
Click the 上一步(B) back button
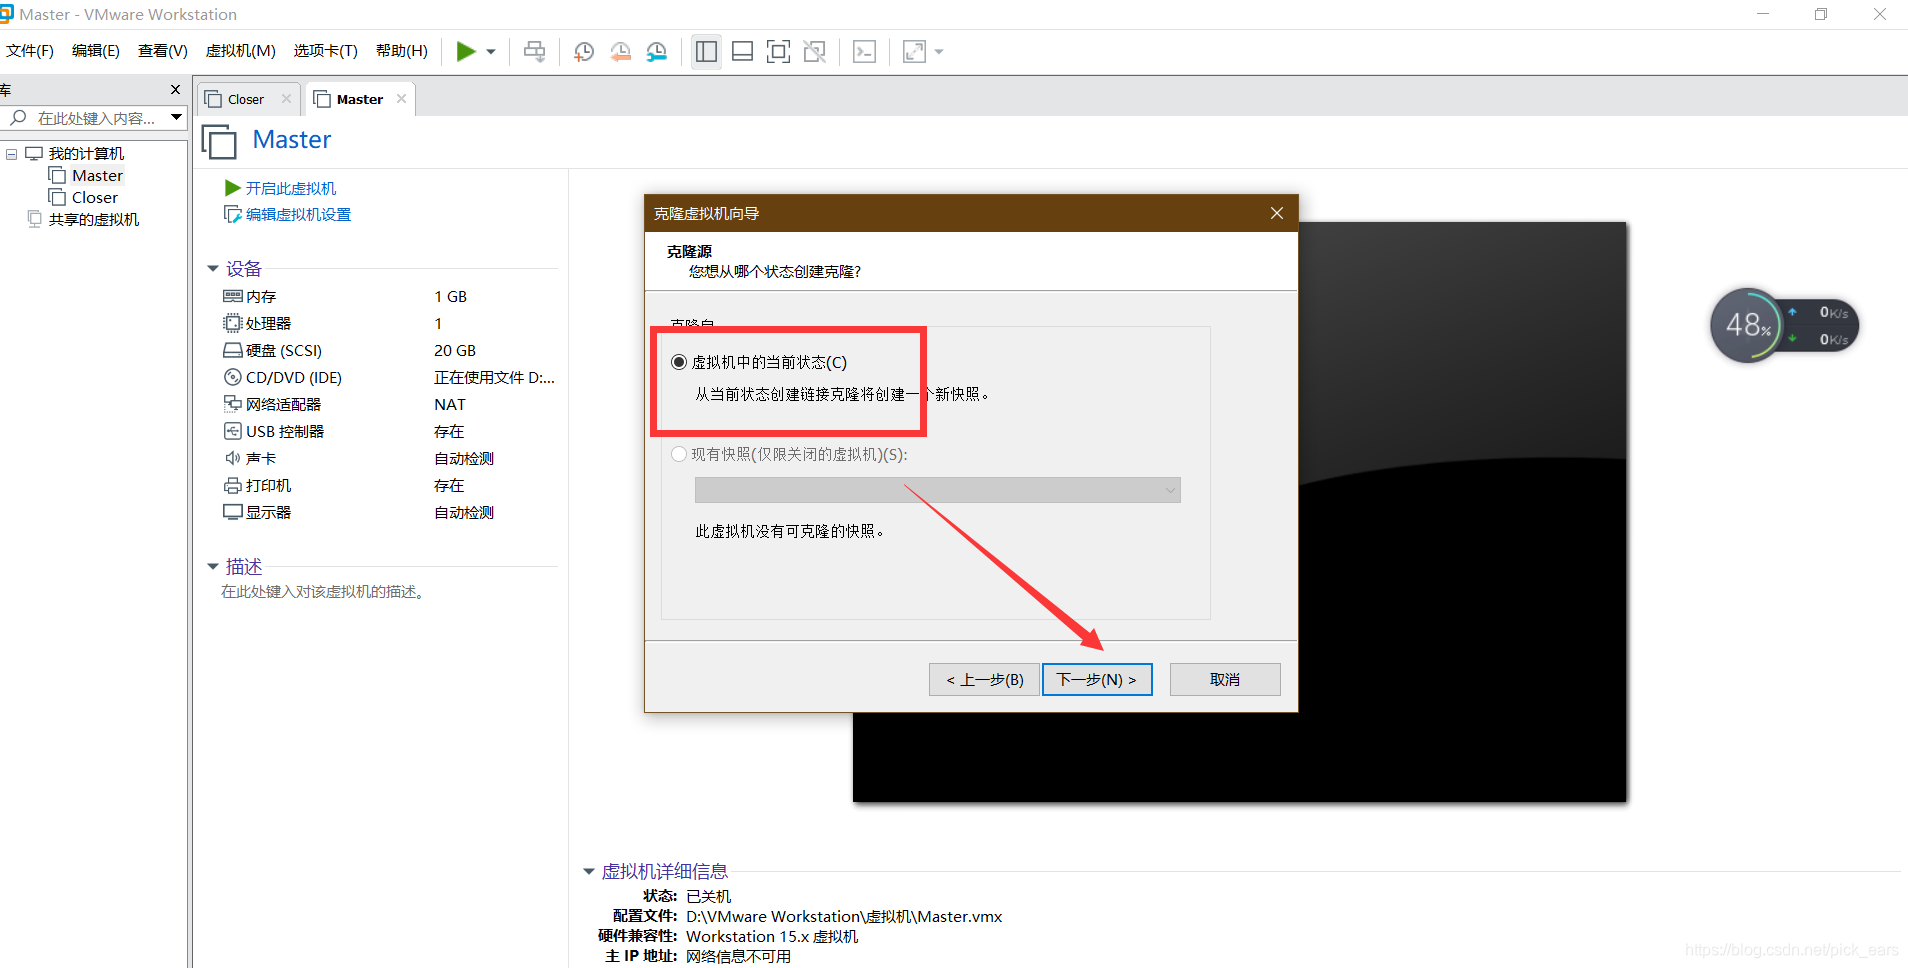(x=985, y=680)
